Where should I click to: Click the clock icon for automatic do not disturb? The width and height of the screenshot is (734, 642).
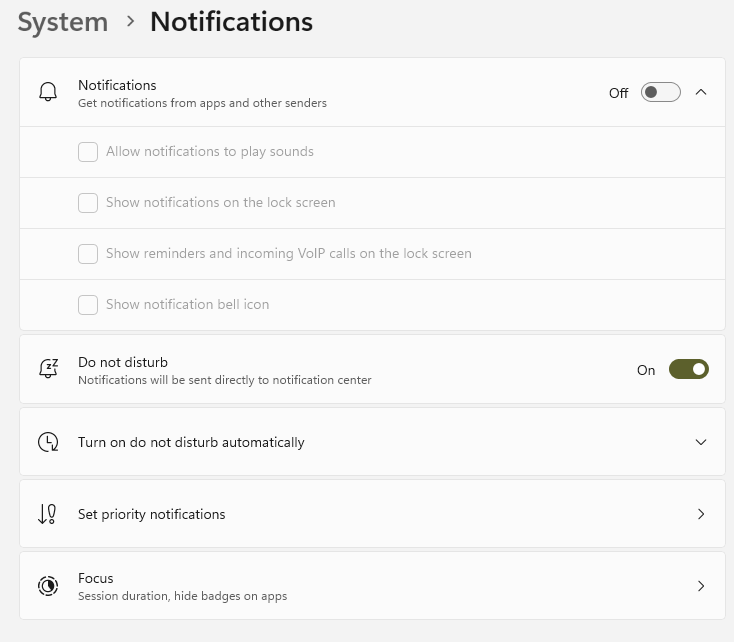pos(48,442)
